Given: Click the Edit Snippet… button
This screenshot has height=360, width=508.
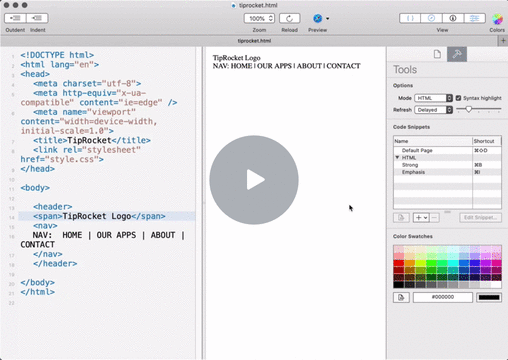Looking at the screenshot, I should point(480,218).
